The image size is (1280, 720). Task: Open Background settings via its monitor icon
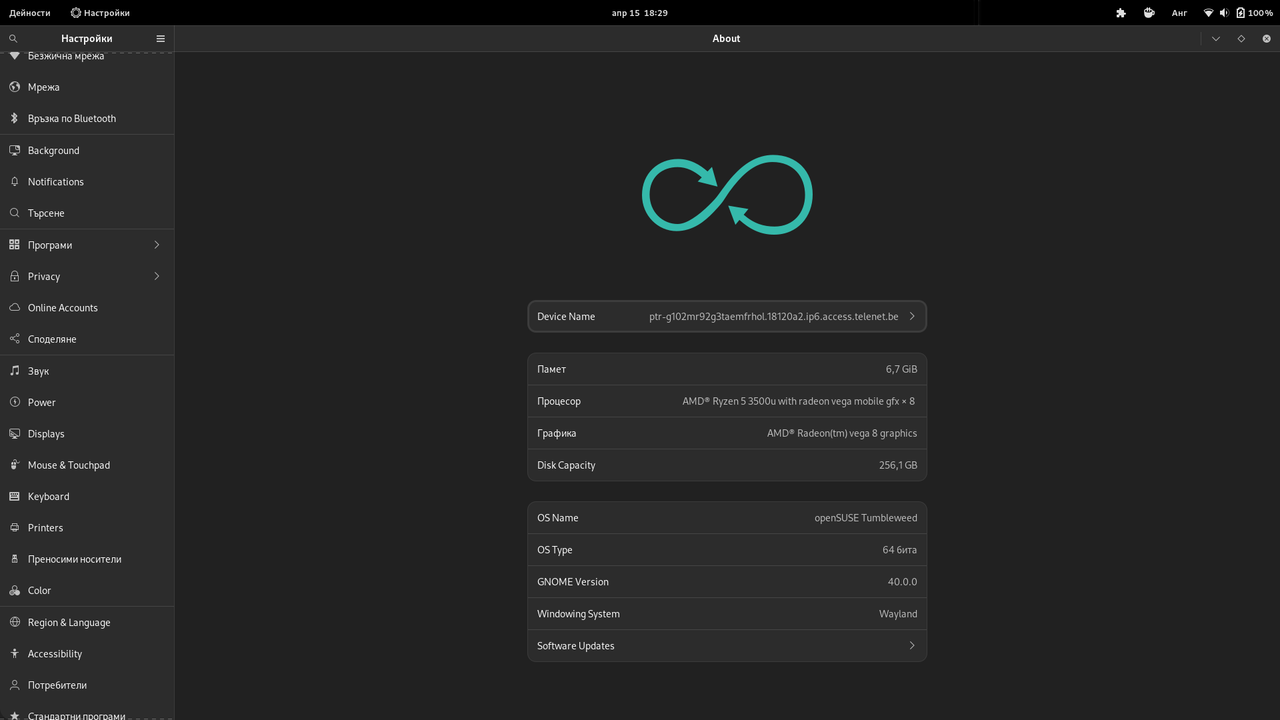click(14, 150)
